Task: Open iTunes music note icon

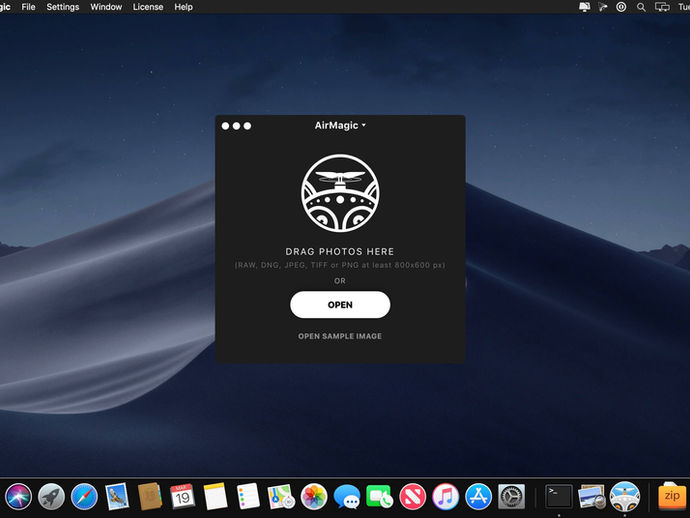Action: pyautogui.click(x=445, y=496)
